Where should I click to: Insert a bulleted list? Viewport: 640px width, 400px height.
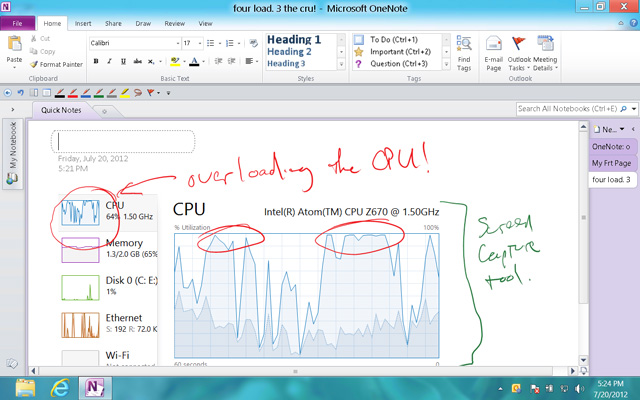coord(211,43)
